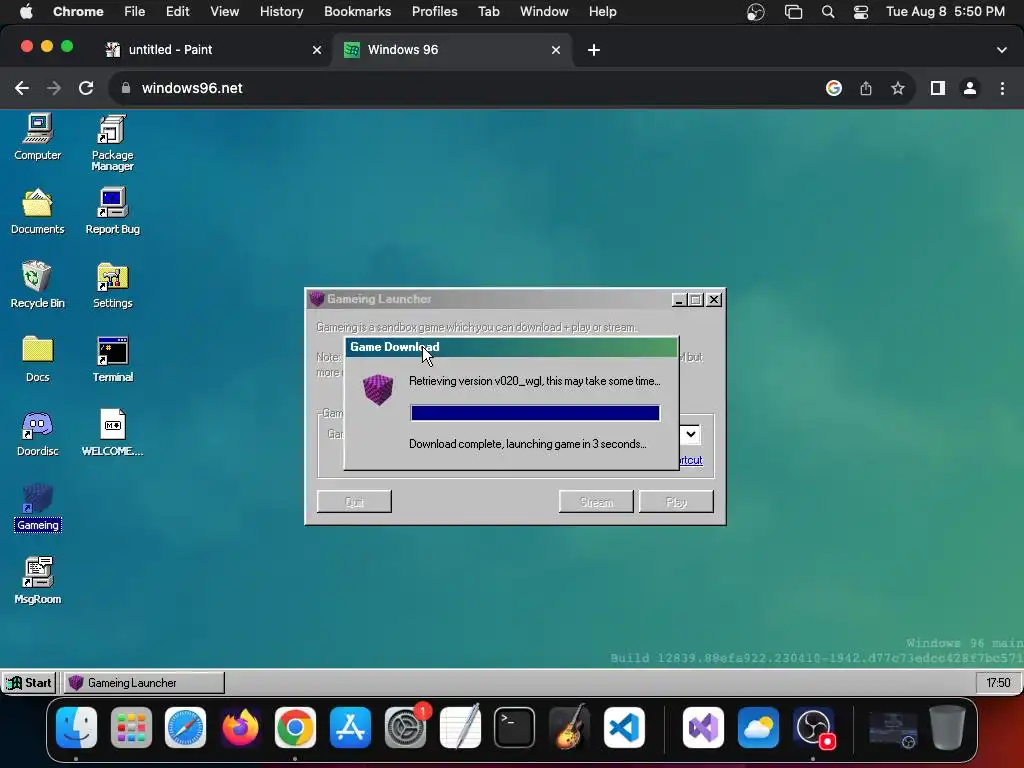The width and height of the screenshot is (1024, 768).
Task: Open a new Chrome tab
Action: click(x=594, y=50)
